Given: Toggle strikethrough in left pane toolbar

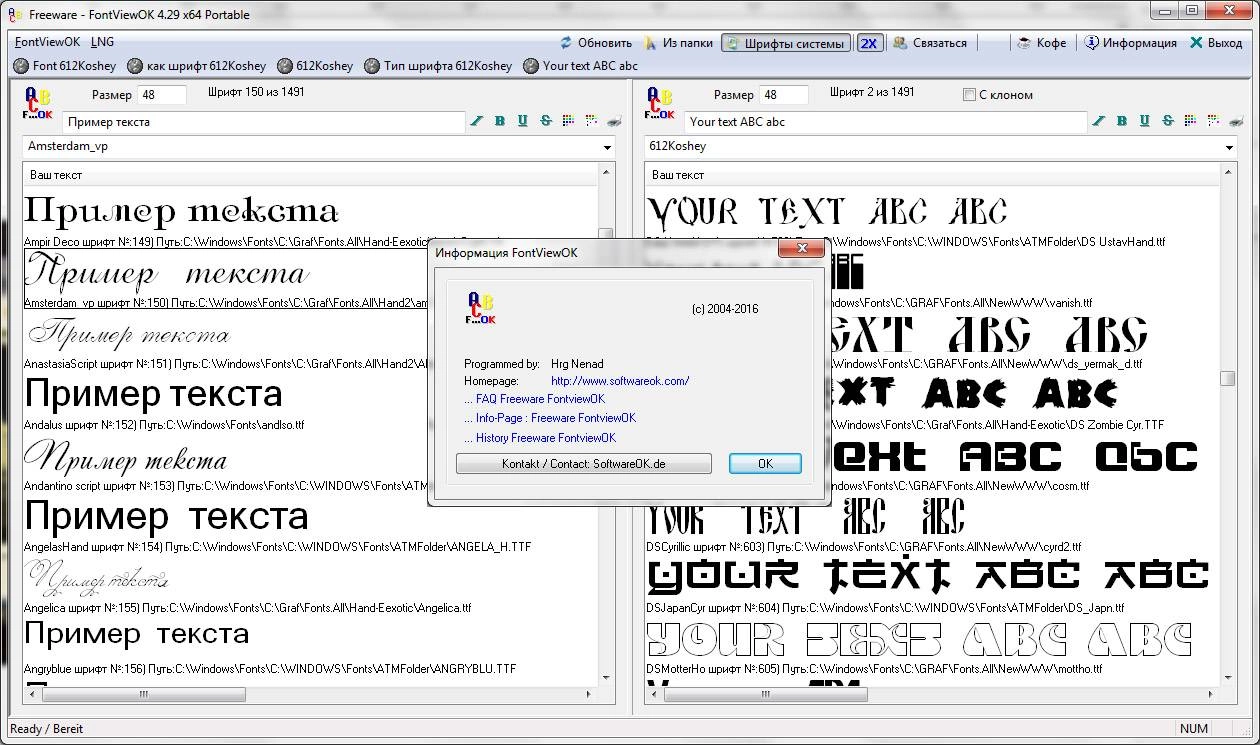Looking at the screenshot, I should coord(546,121).
